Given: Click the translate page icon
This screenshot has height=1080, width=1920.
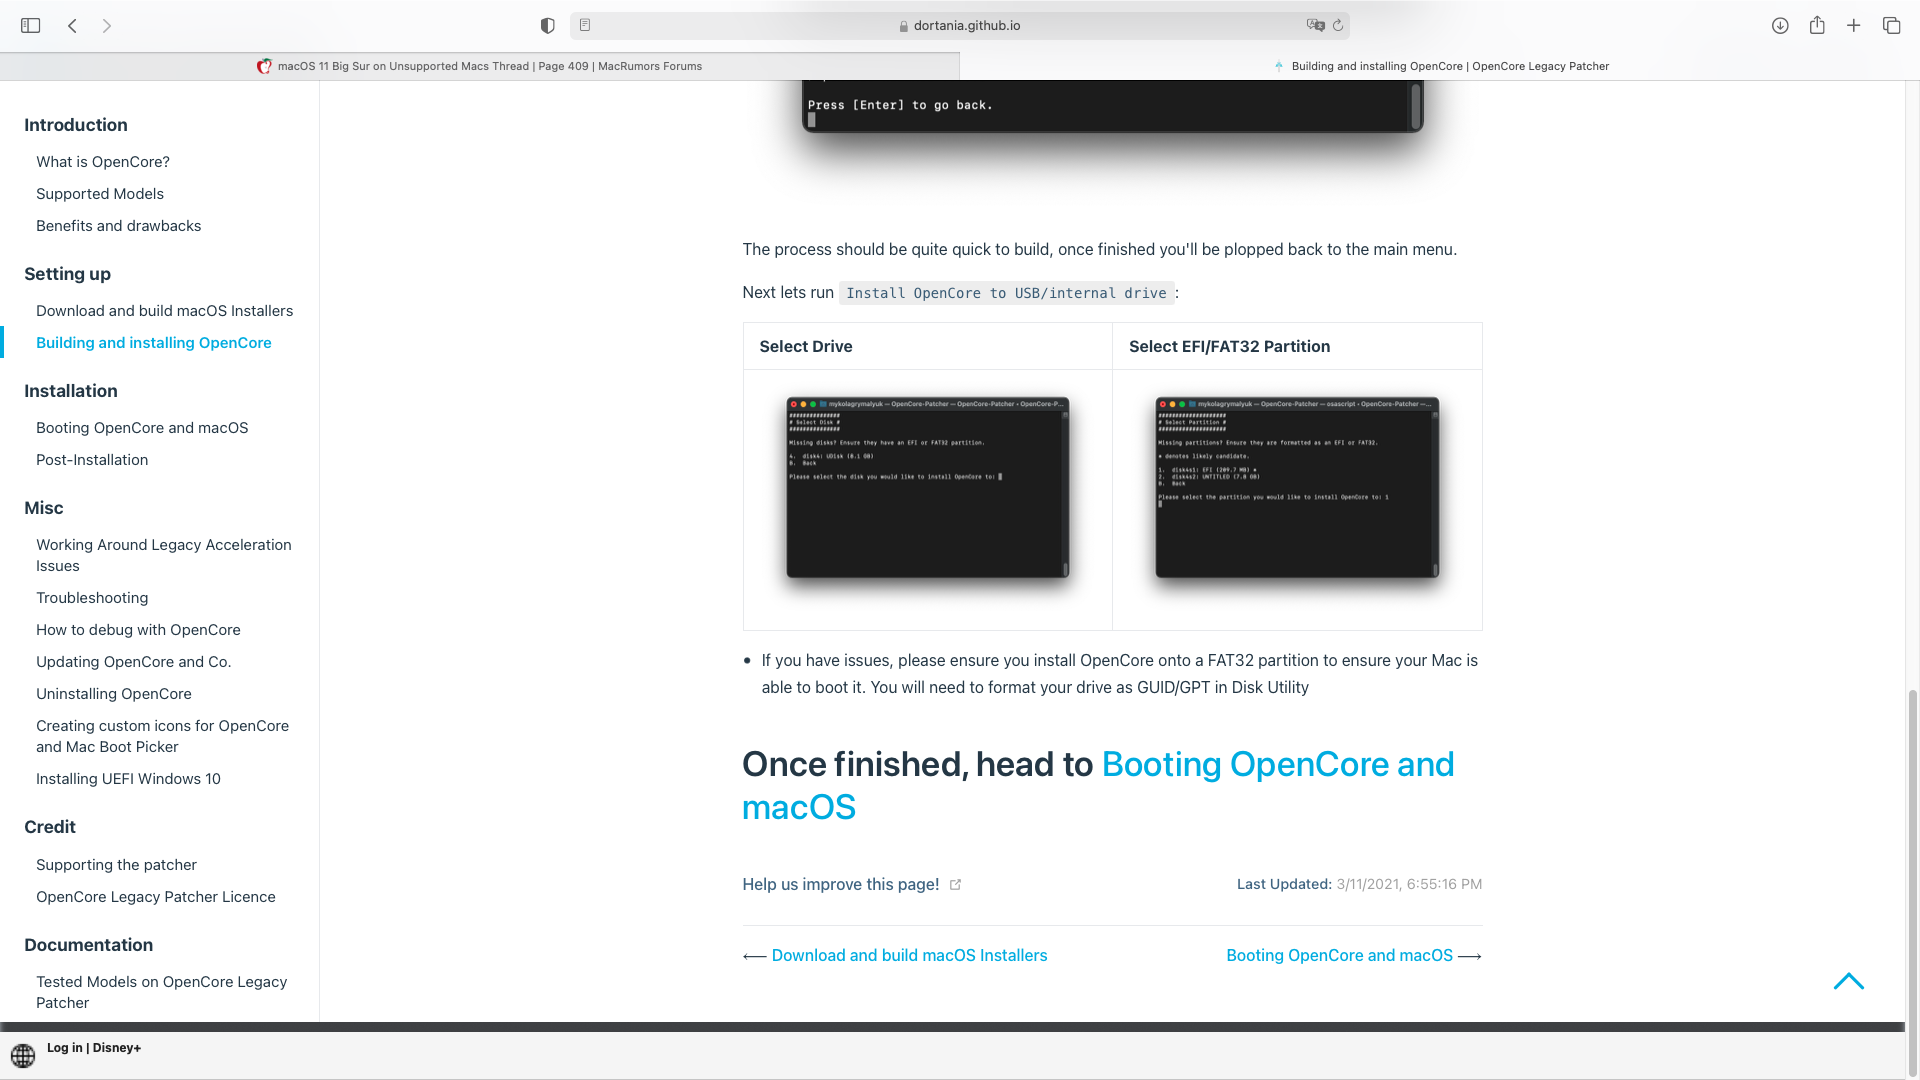Looking at the screenshot, I should [1315, 26].
